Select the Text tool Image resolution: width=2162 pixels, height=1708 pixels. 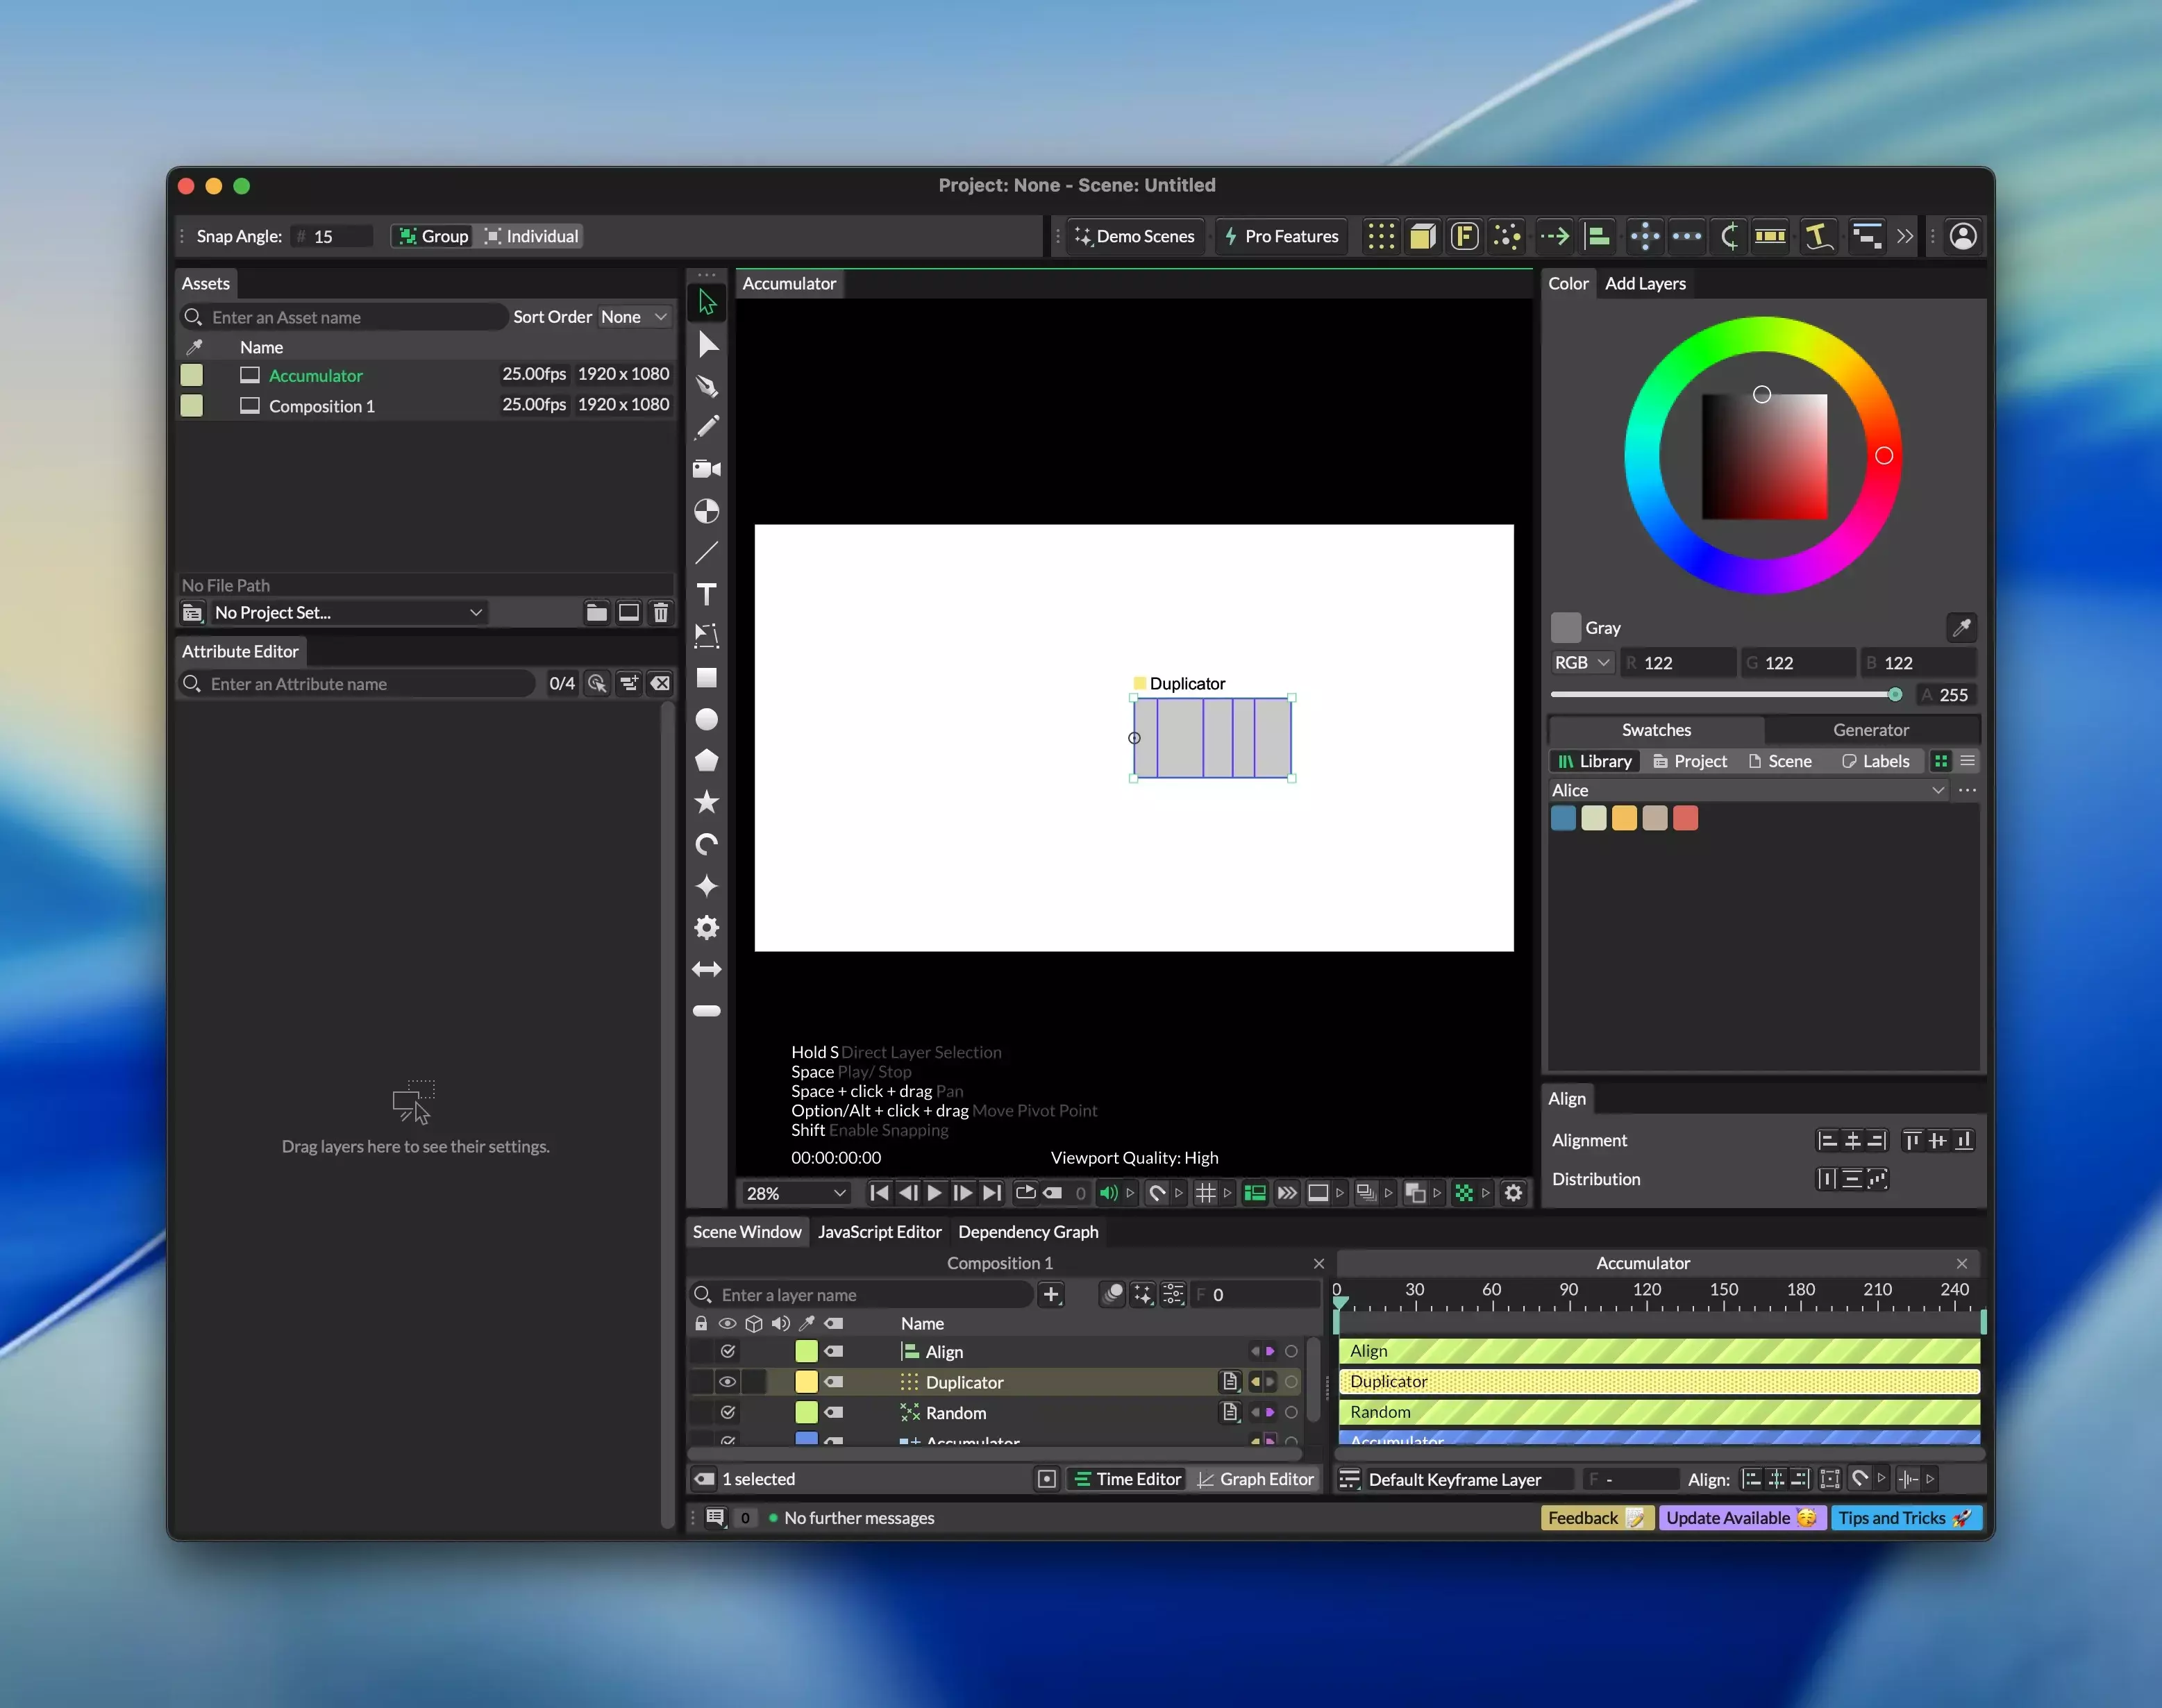707,595
